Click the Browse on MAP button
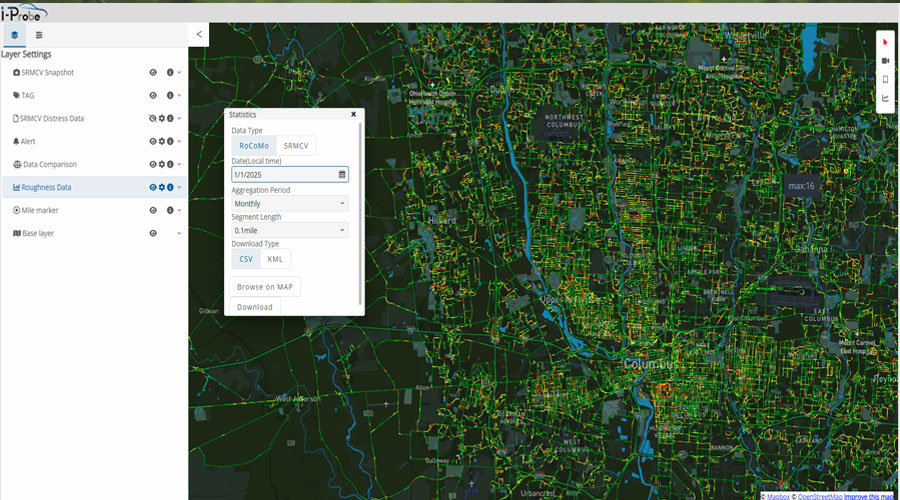 click(x=265, y=287)
